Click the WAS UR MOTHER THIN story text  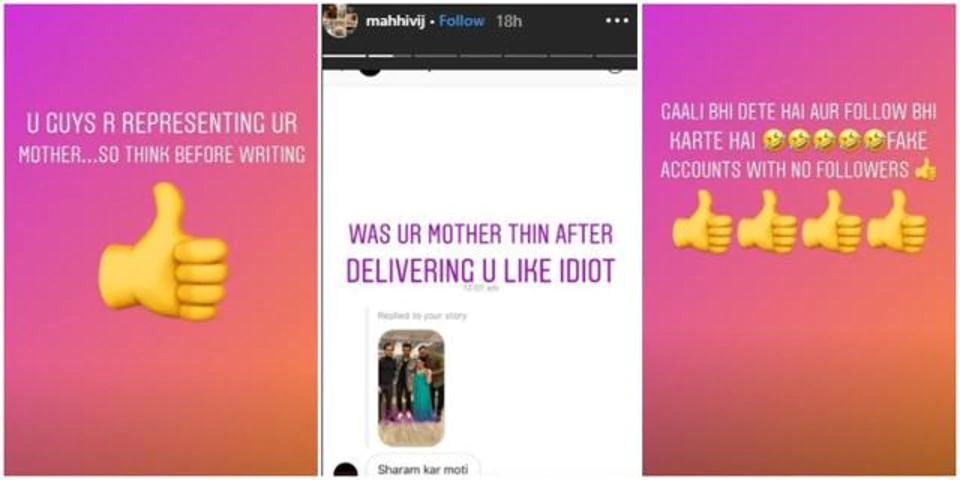pyautogui.click(x=481, y=253)
